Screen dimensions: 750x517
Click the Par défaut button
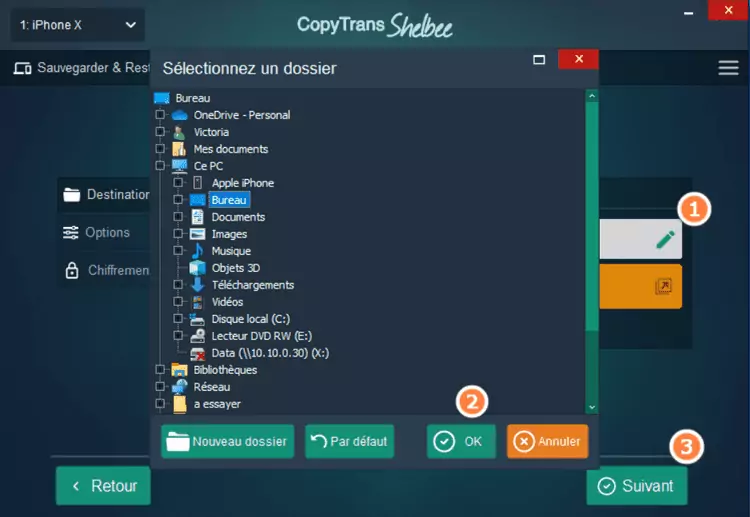click(349, 441)
